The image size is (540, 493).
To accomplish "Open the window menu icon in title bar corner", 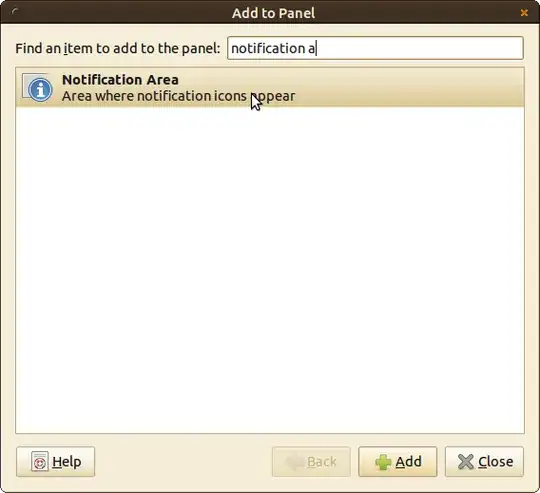I will 14,11.
